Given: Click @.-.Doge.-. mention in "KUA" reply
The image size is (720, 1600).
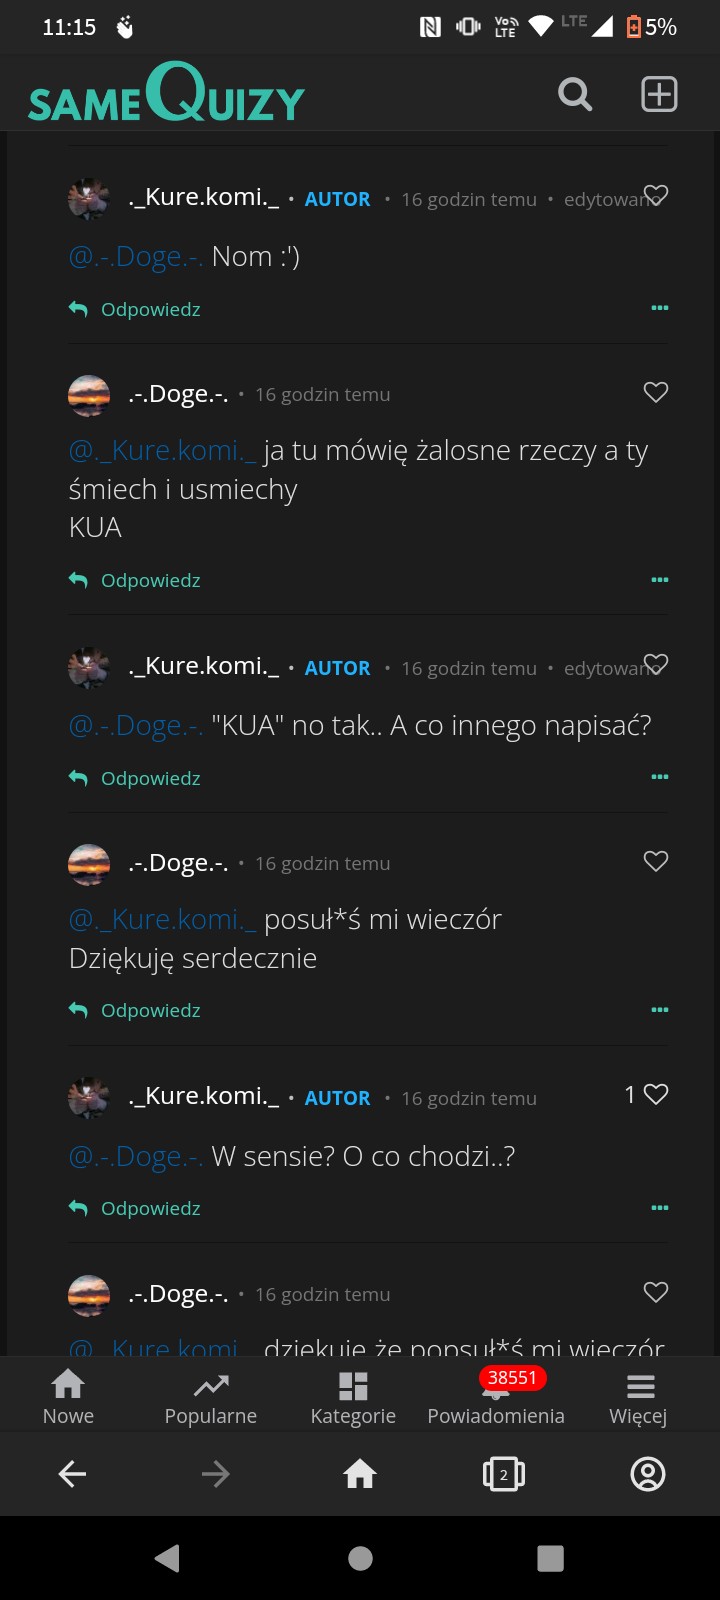Looking at the screenshot, I should (x=136, y=726).
